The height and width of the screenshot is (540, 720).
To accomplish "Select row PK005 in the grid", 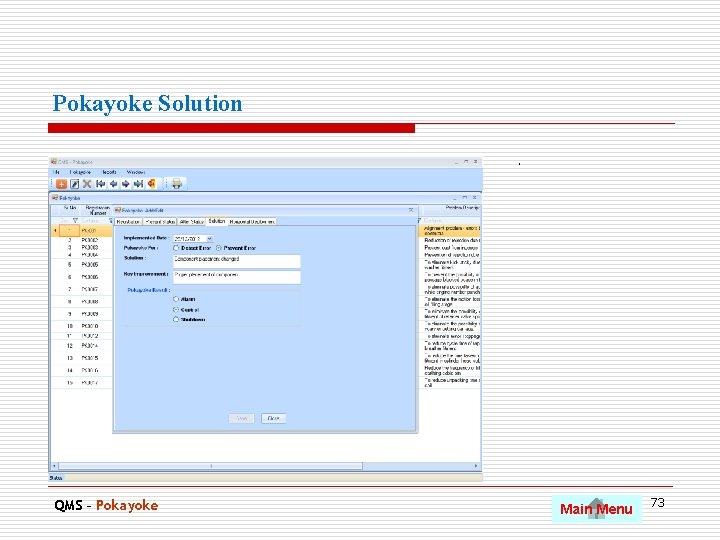I will [x=81, y=264].
